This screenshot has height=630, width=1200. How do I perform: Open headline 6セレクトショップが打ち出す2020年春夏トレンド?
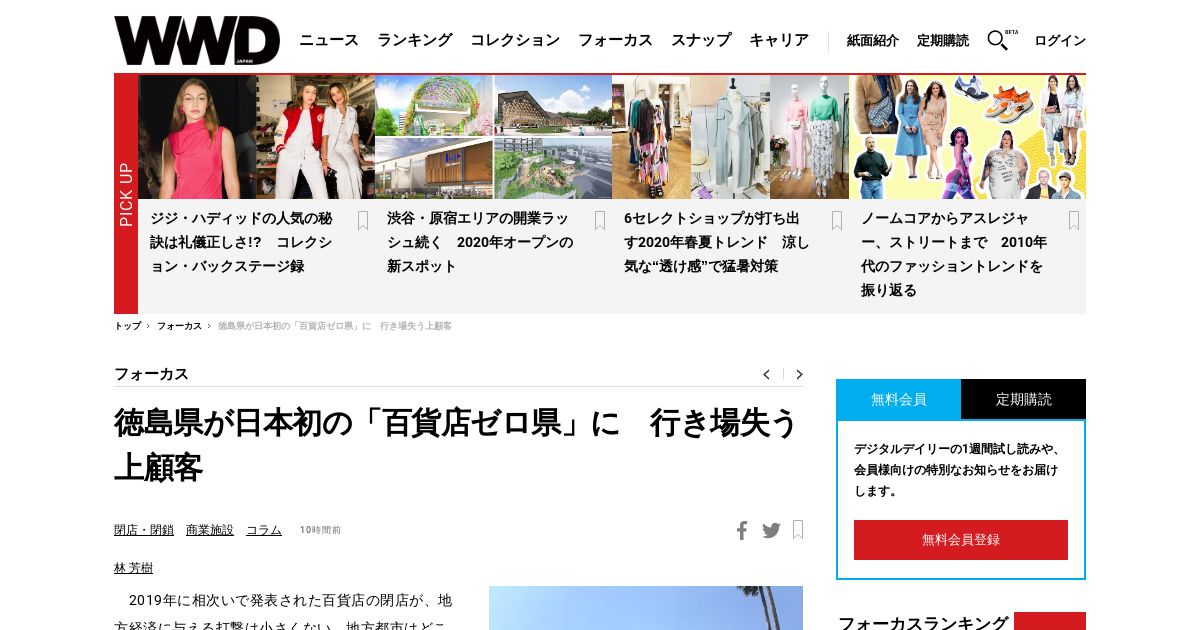point(716,242)
